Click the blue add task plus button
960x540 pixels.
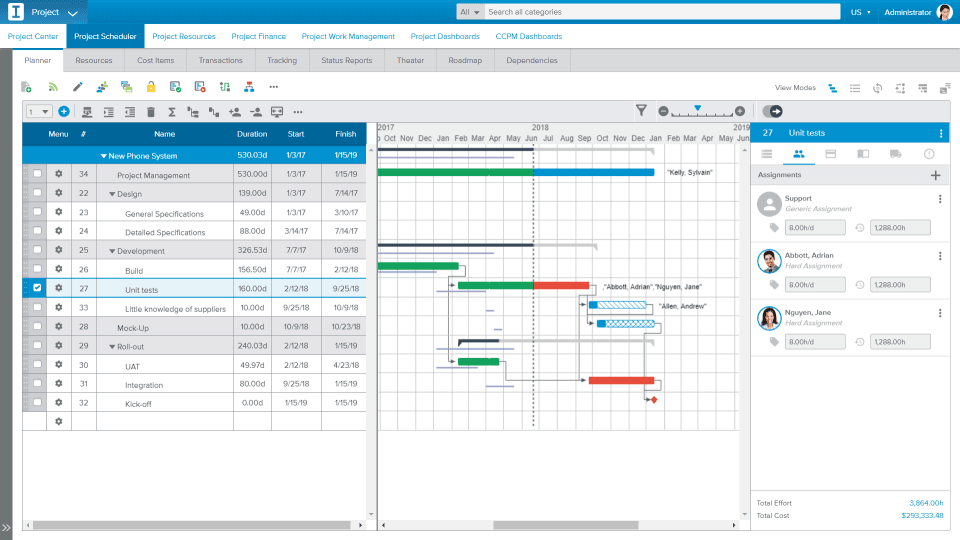point(64,111)
